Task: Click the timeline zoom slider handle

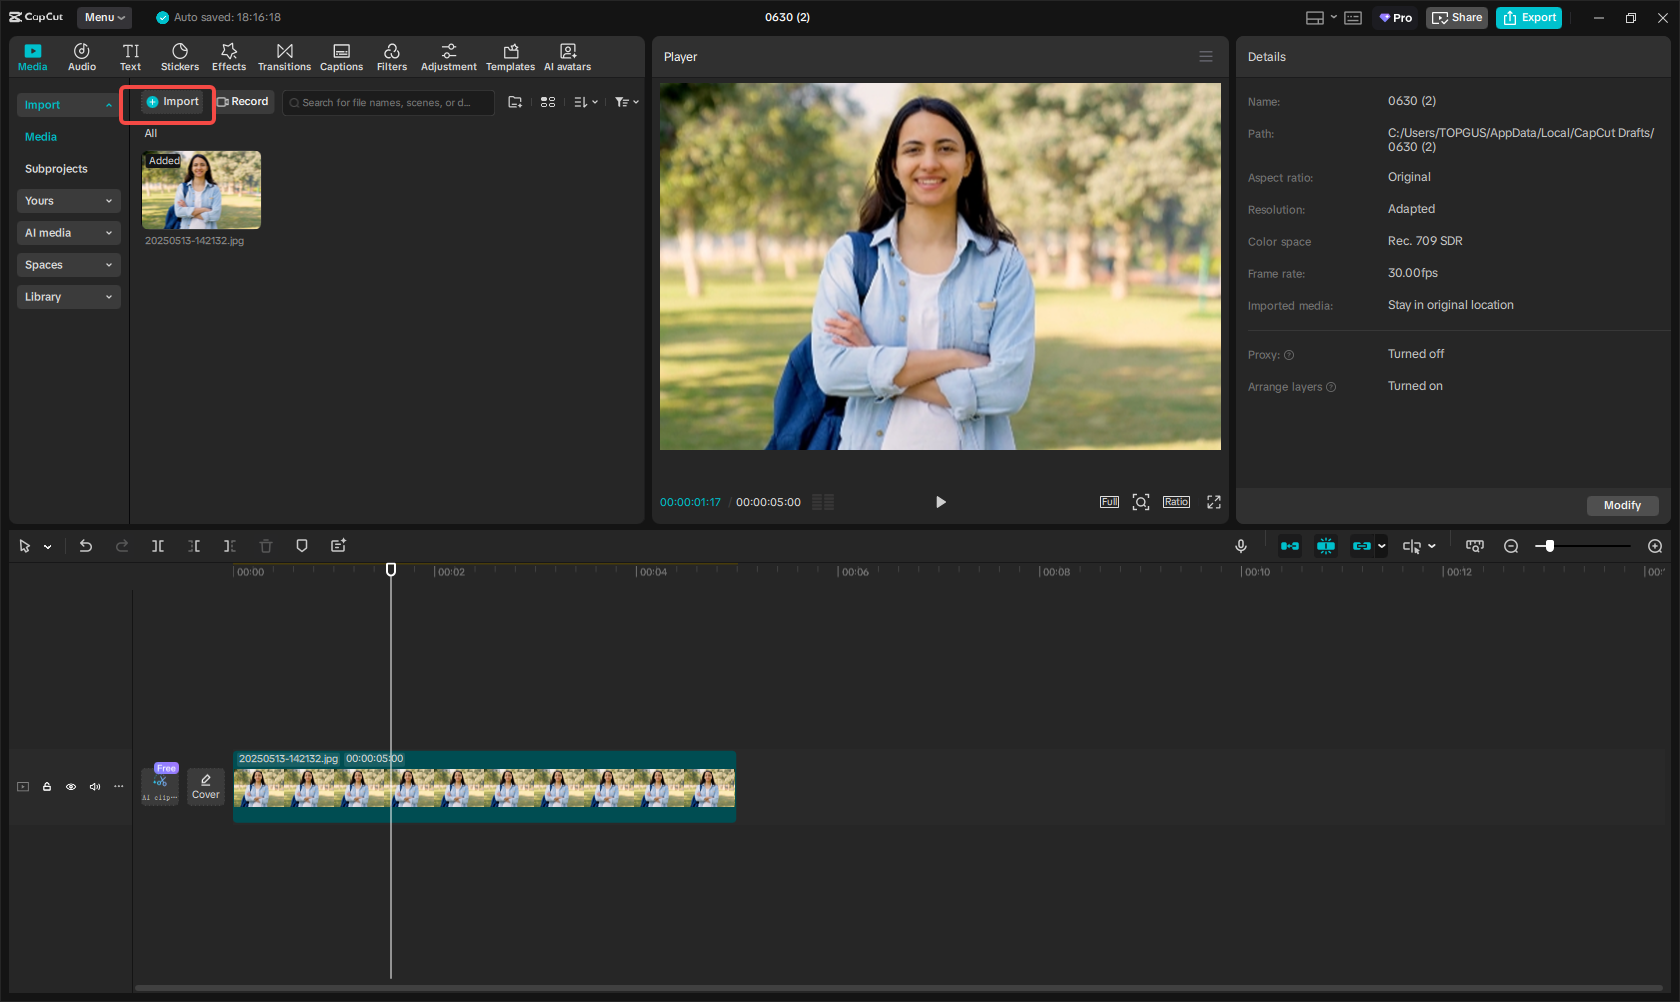Action: click(x=1549, y=546)
